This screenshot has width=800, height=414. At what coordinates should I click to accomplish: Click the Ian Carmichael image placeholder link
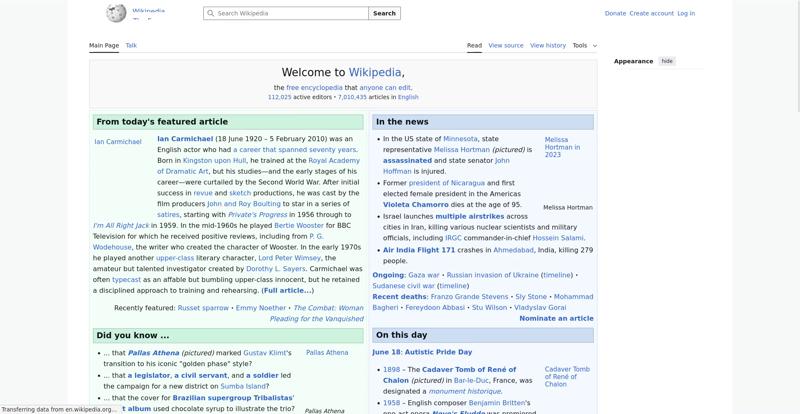pyautogui.click(x=118, y=142)
